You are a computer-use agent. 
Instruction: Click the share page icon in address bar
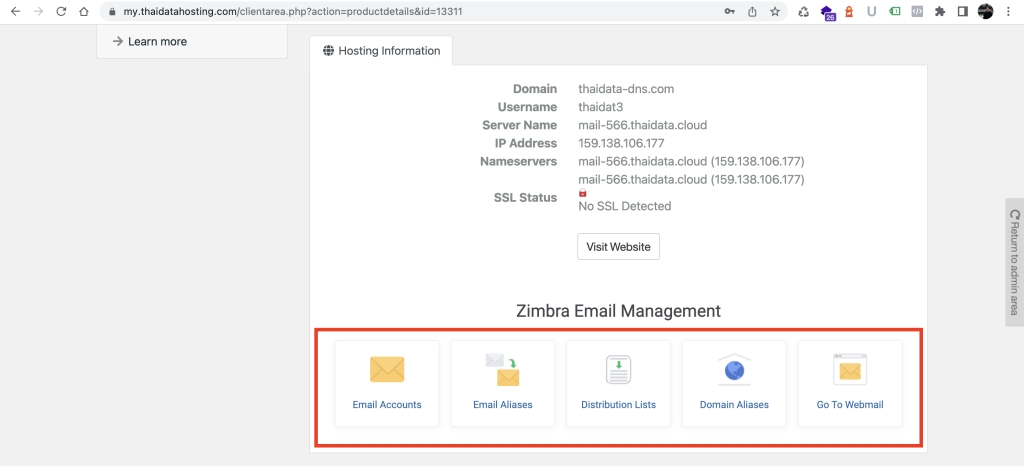tap(752, 12)
